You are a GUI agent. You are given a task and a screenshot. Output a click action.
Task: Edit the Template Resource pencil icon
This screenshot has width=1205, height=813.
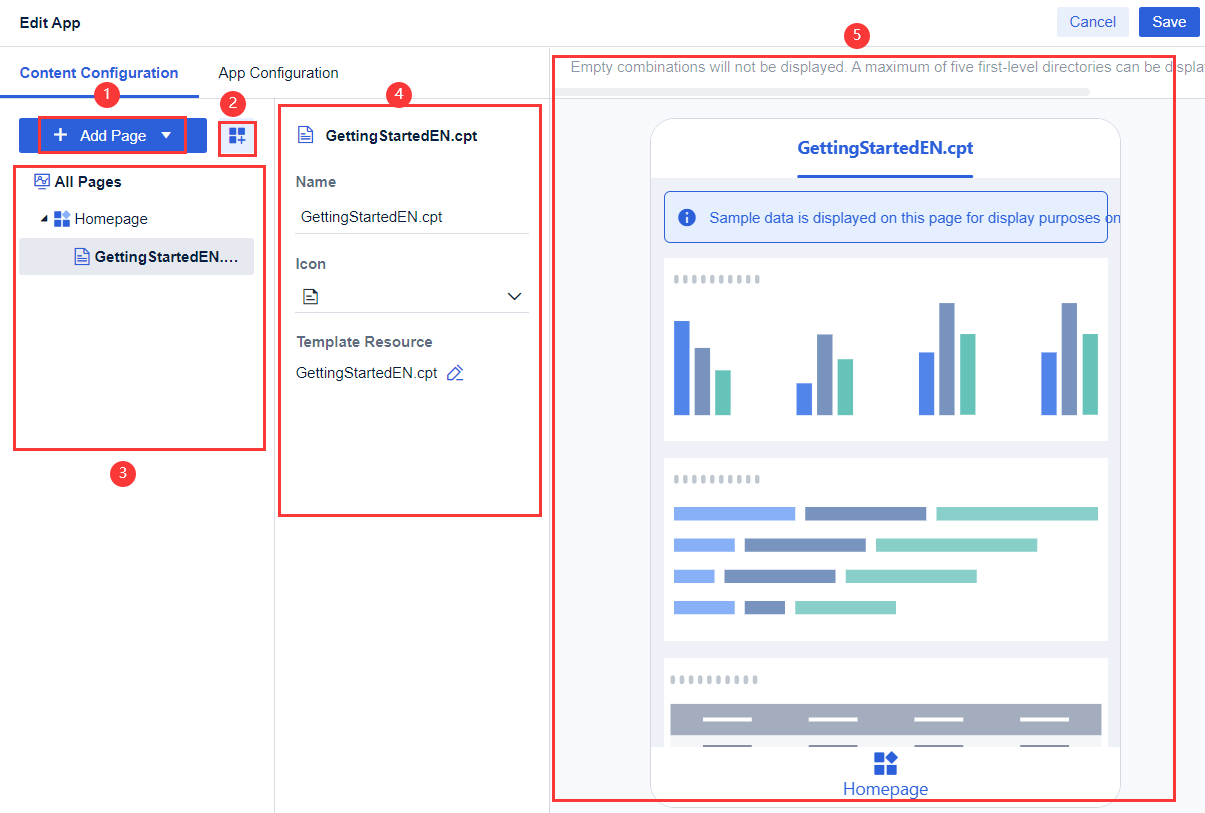coord(455,373)
